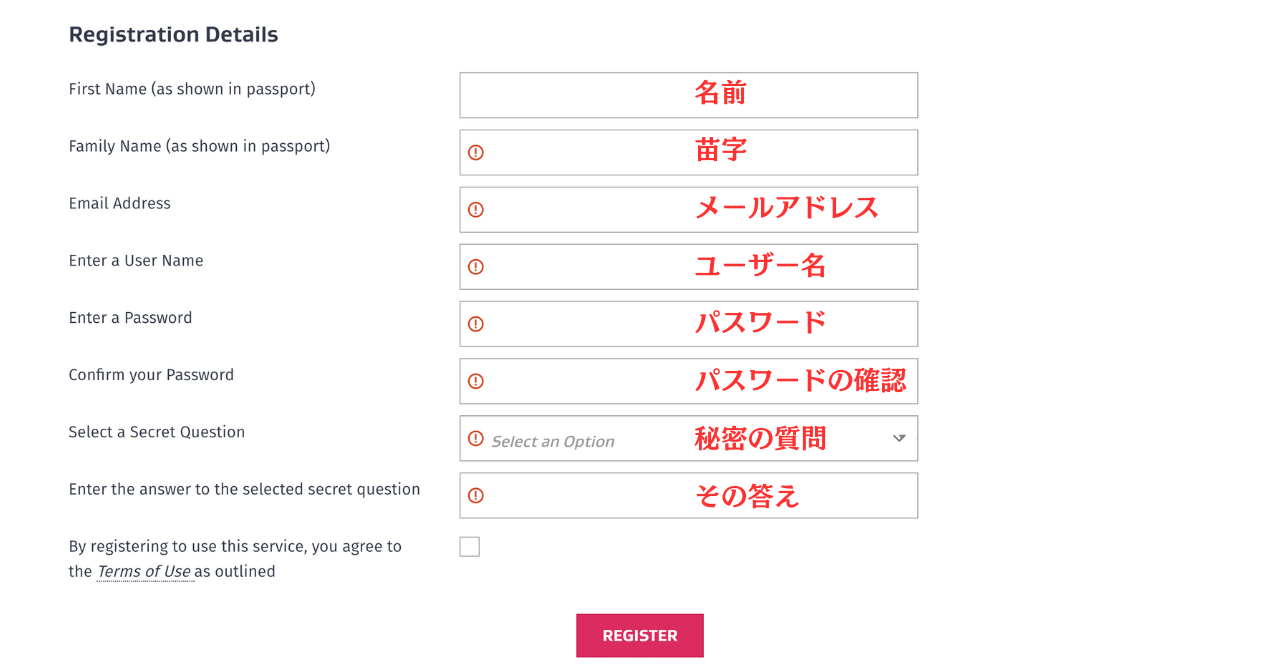The height and width of the screenshot is (670, 1280).
Task: Click the warning icon in Email Address field
Action: (x=476, y=209)
